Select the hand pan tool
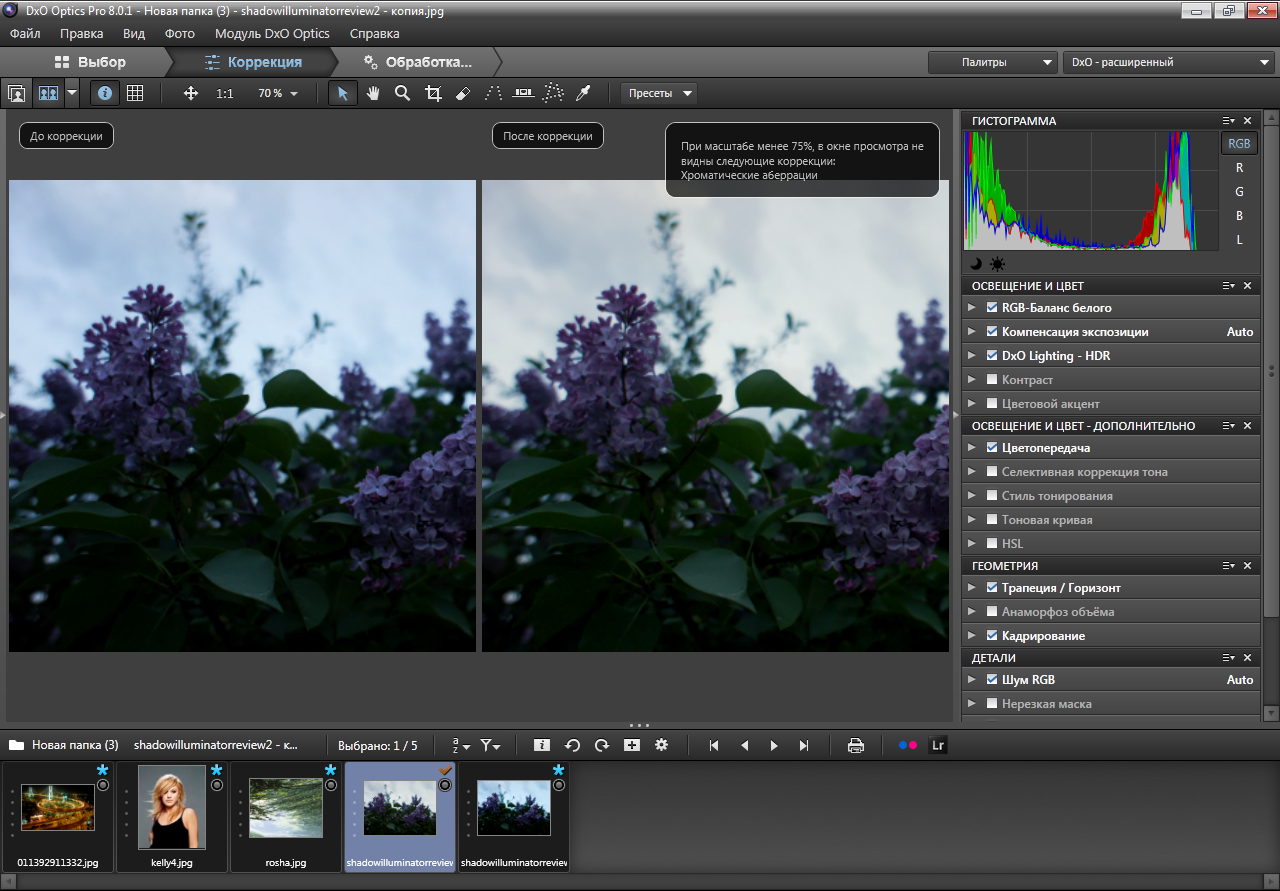 coord(373,93)
